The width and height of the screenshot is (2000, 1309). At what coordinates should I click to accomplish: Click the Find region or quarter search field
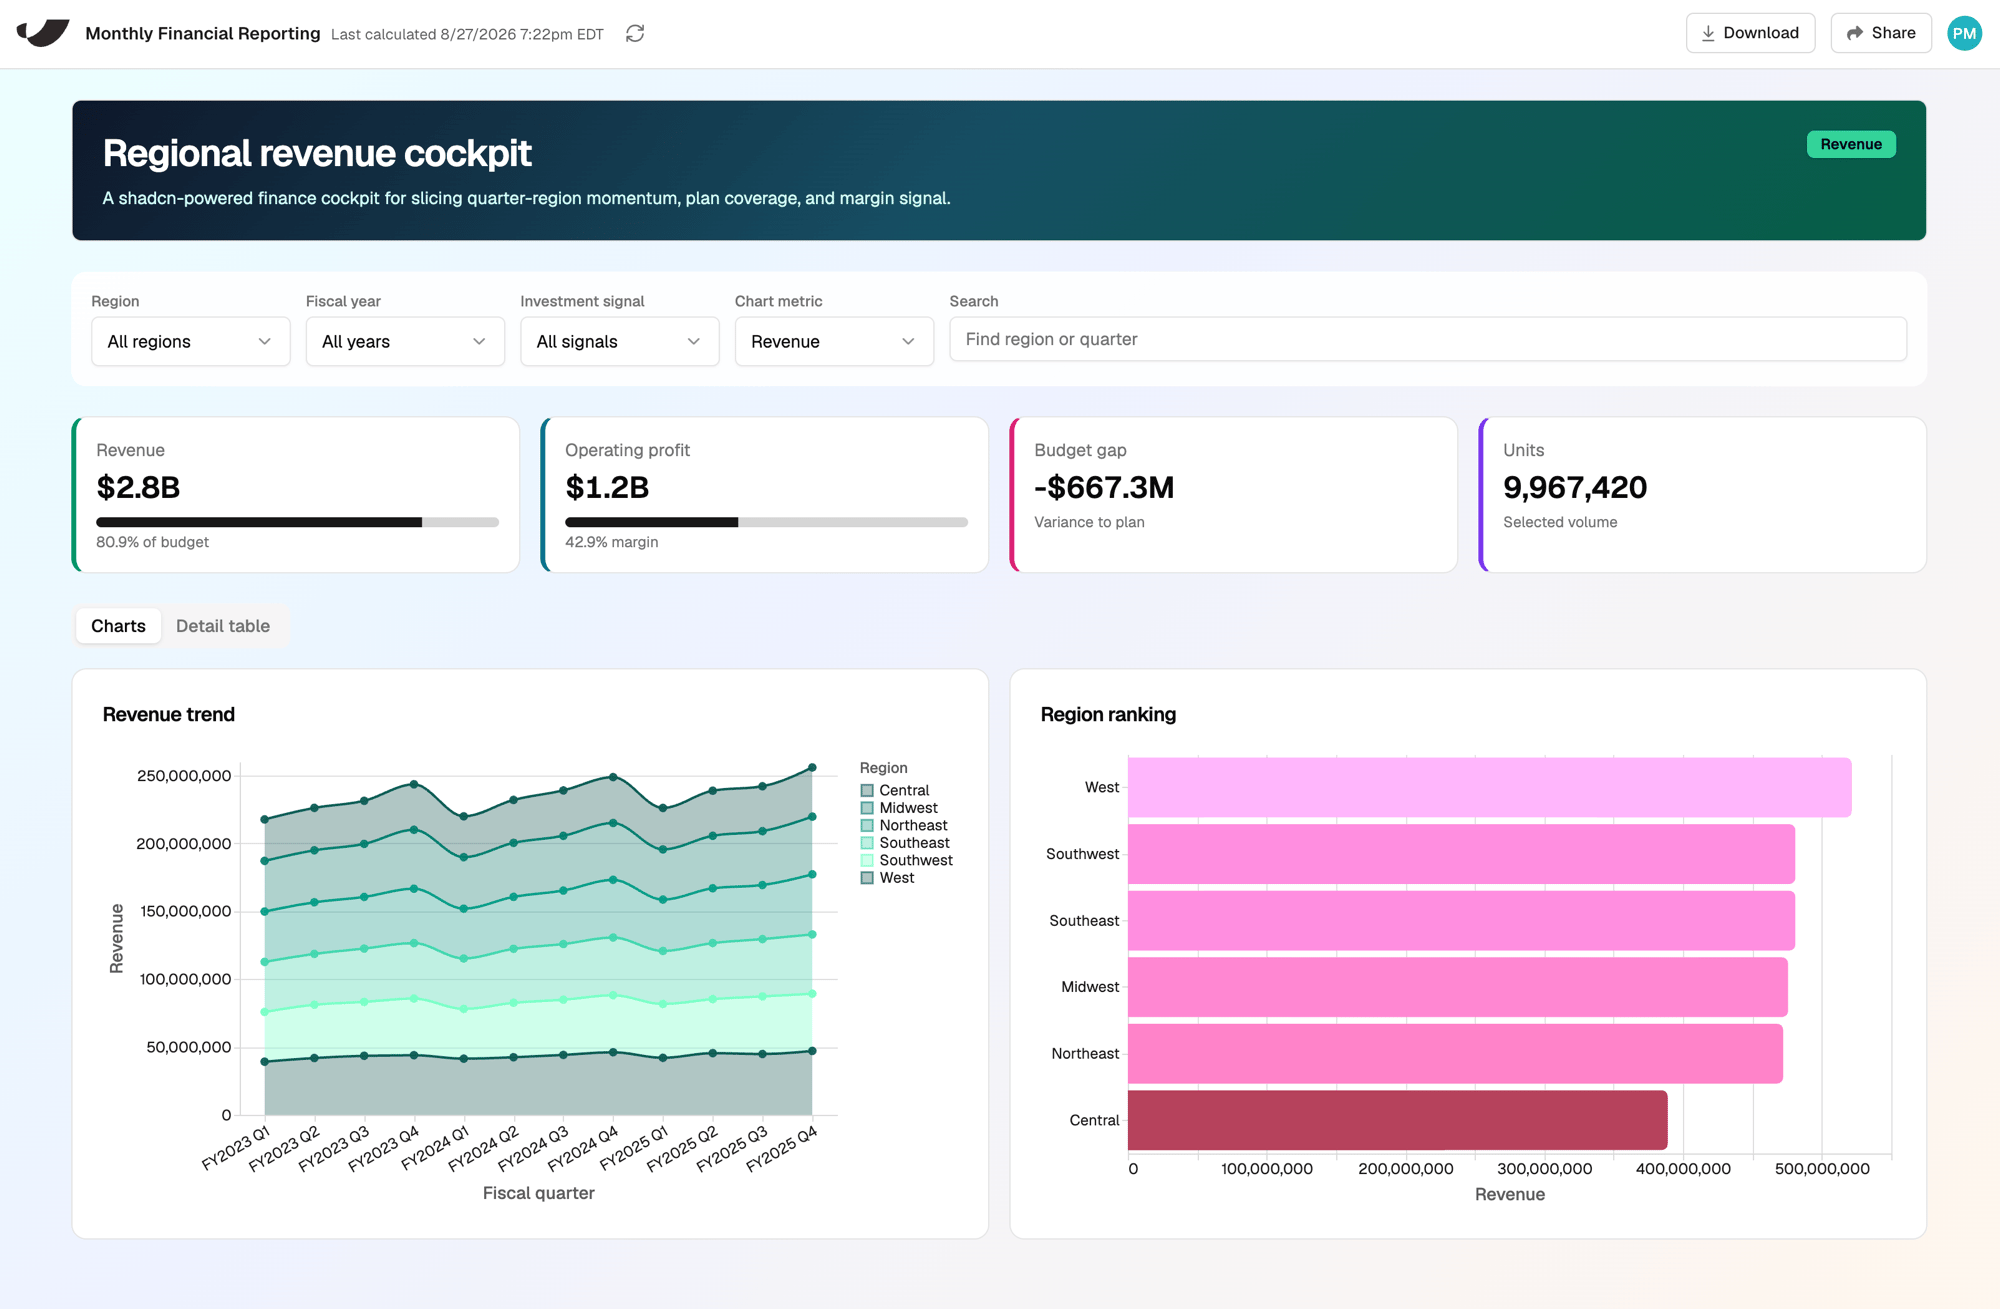click(x=1428, y=339)
